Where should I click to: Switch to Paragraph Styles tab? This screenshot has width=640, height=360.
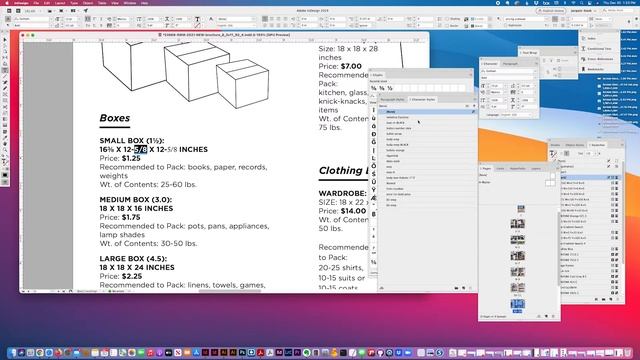coord(392,100)
